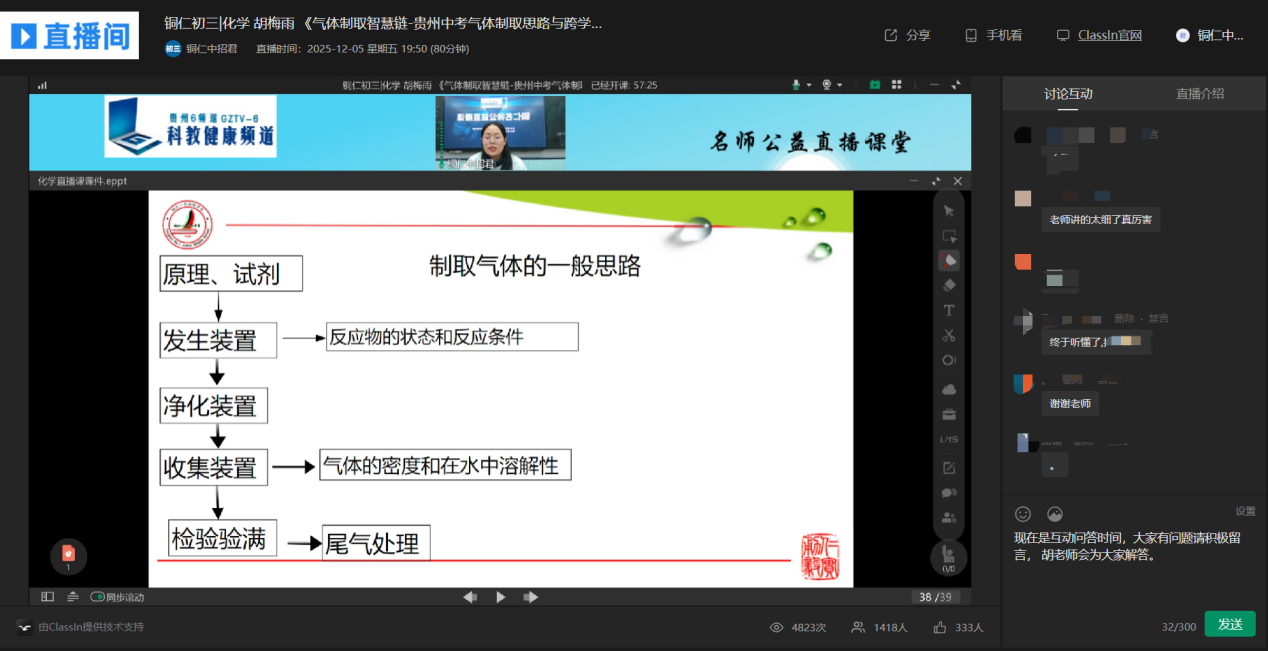Click the thumbs-up like icon
This screenshot has width=1268, height=651.
click(x=940, y=627)
